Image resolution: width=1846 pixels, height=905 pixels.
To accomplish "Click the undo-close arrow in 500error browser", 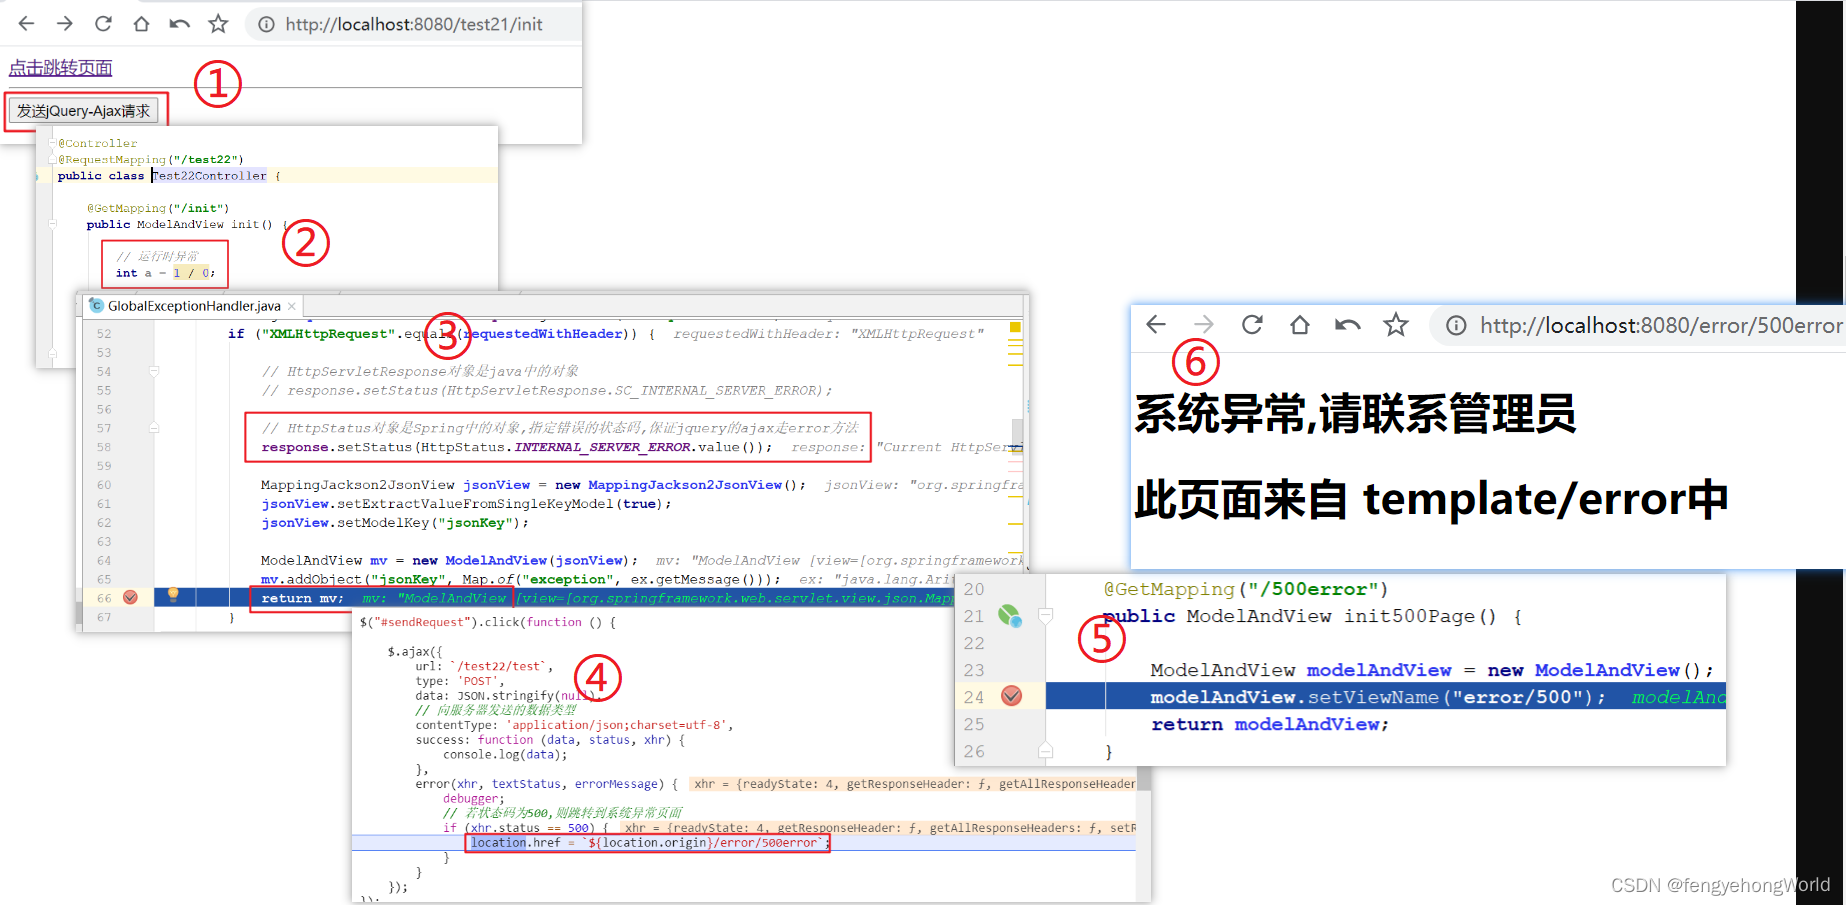I will tap(1348, 324).
